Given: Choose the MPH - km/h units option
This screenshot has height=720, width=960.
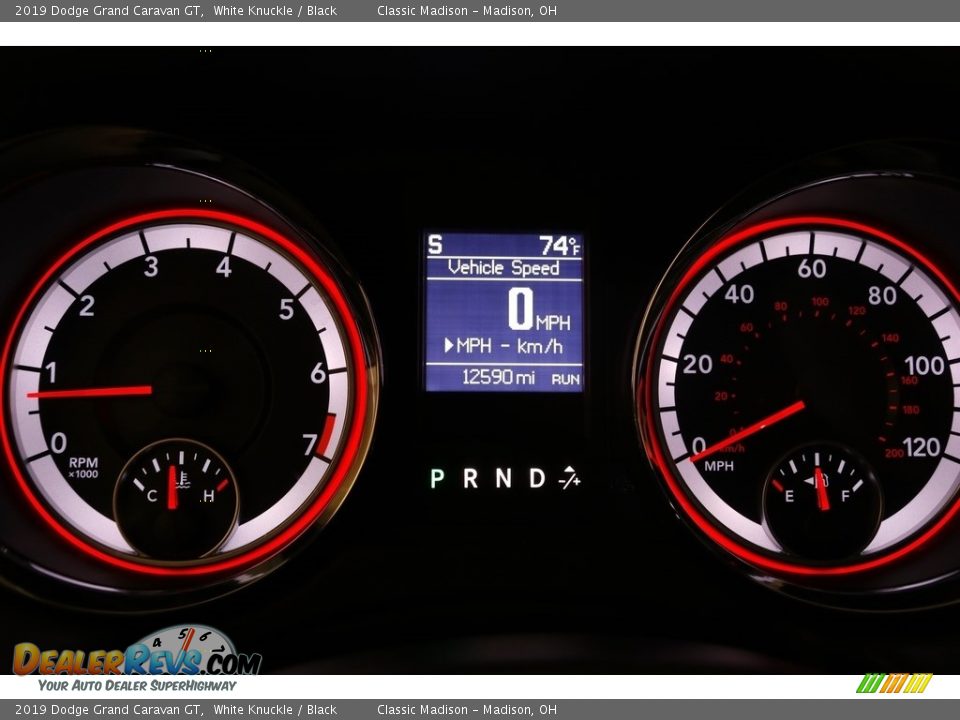Looking at the screenshot, I should click(x=509, y=346).
